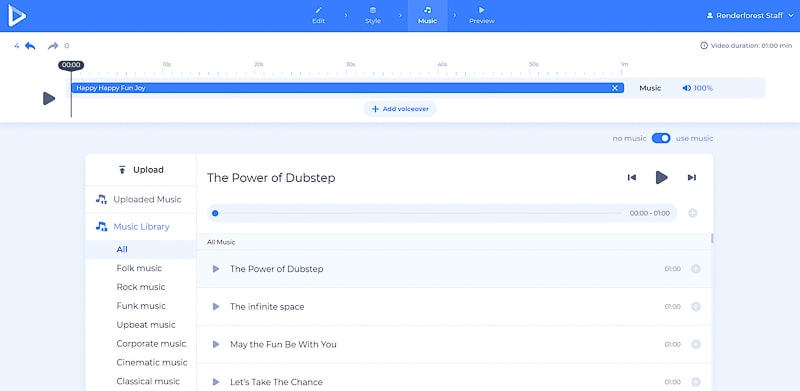The height and width of the screenshot is (391, 800).
Task: Click the Renderforest logo icon
Action: pos(17,15)
